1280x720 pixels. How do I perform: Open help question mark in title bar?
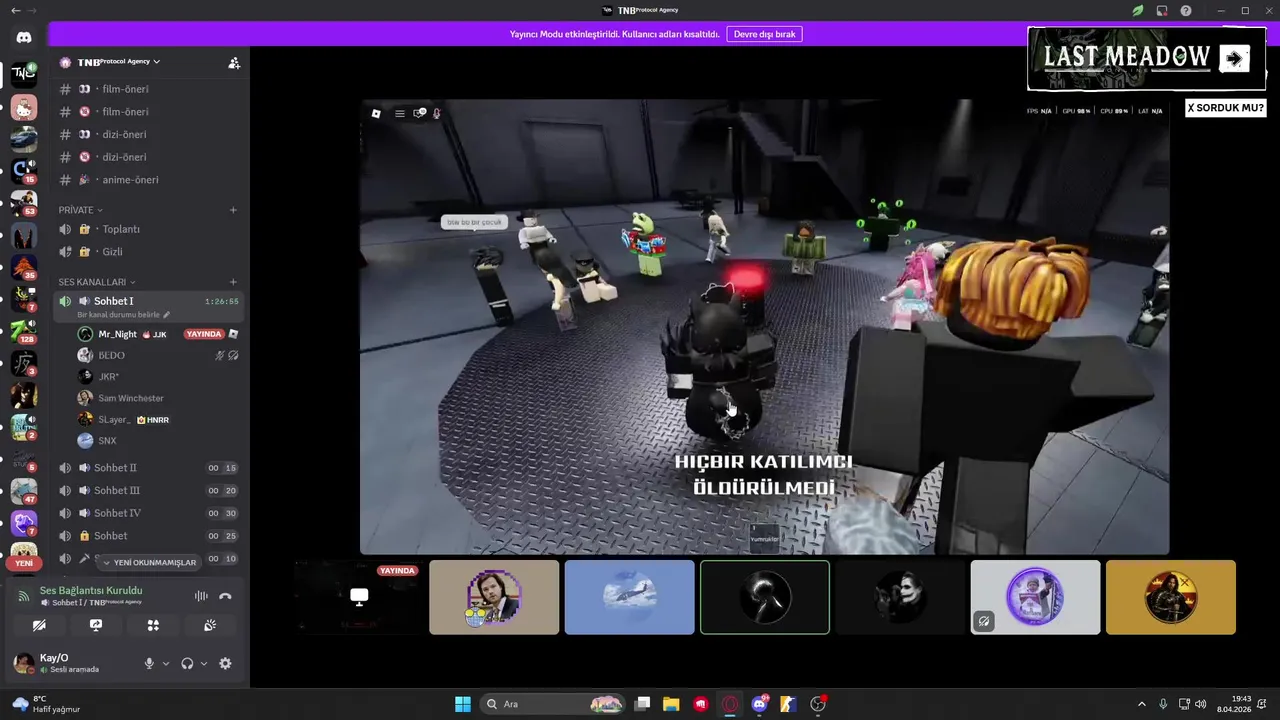point(1186,10)
